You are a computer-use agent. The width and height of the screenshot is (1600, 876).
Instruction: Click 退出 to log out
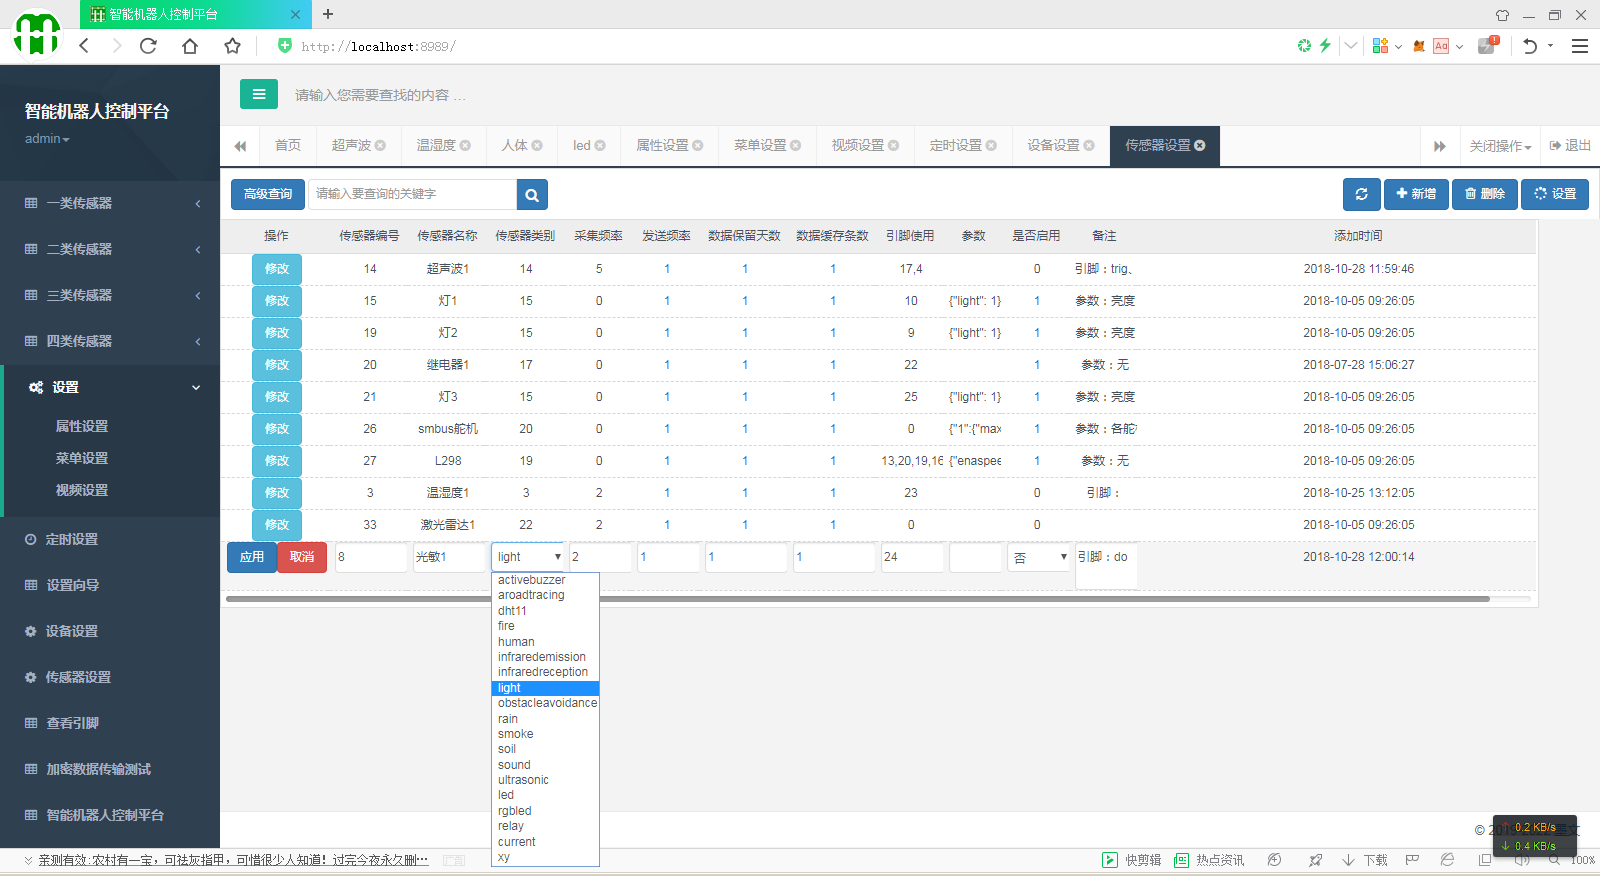pyautogui.click(x=1570, y=146)
